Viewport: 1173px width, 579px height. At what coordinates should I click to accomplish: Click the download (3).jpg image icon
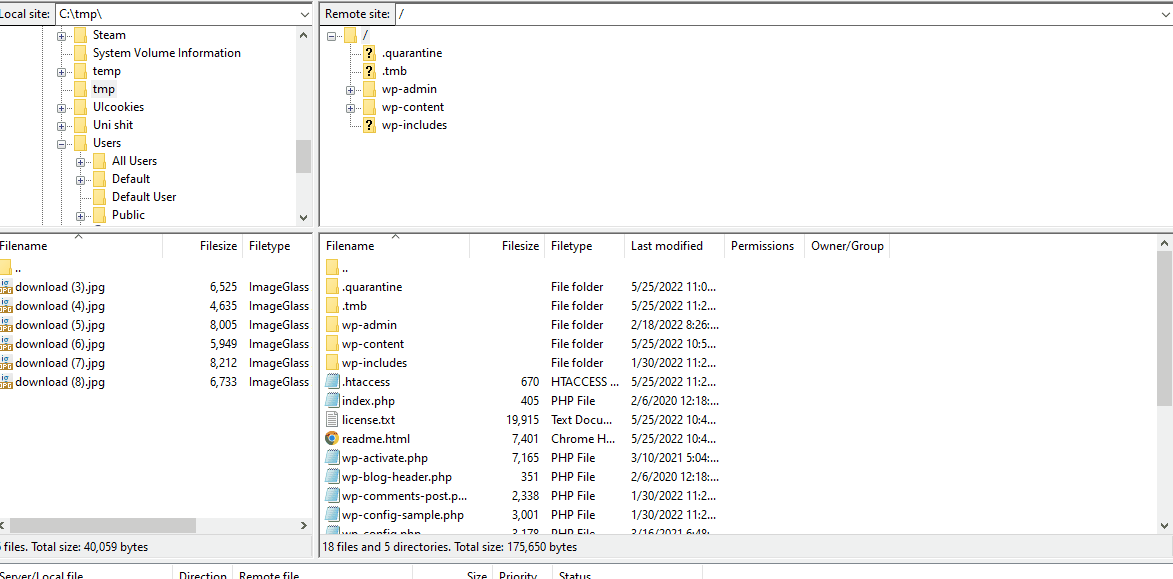click(x=5, y=287)
